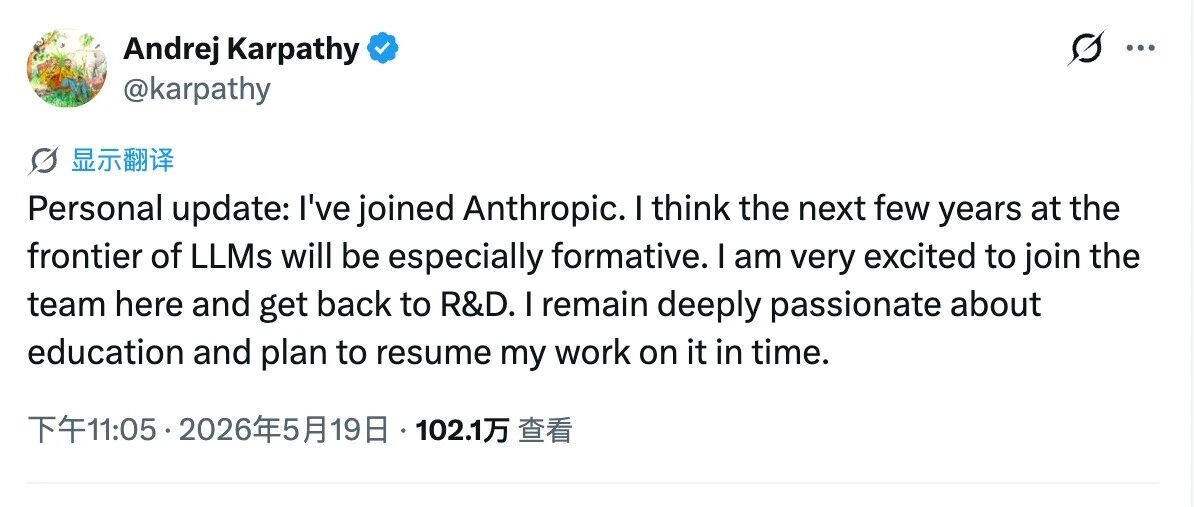
Task: Click the Andrej Karpathy display name
Action: tap(241, 49)
